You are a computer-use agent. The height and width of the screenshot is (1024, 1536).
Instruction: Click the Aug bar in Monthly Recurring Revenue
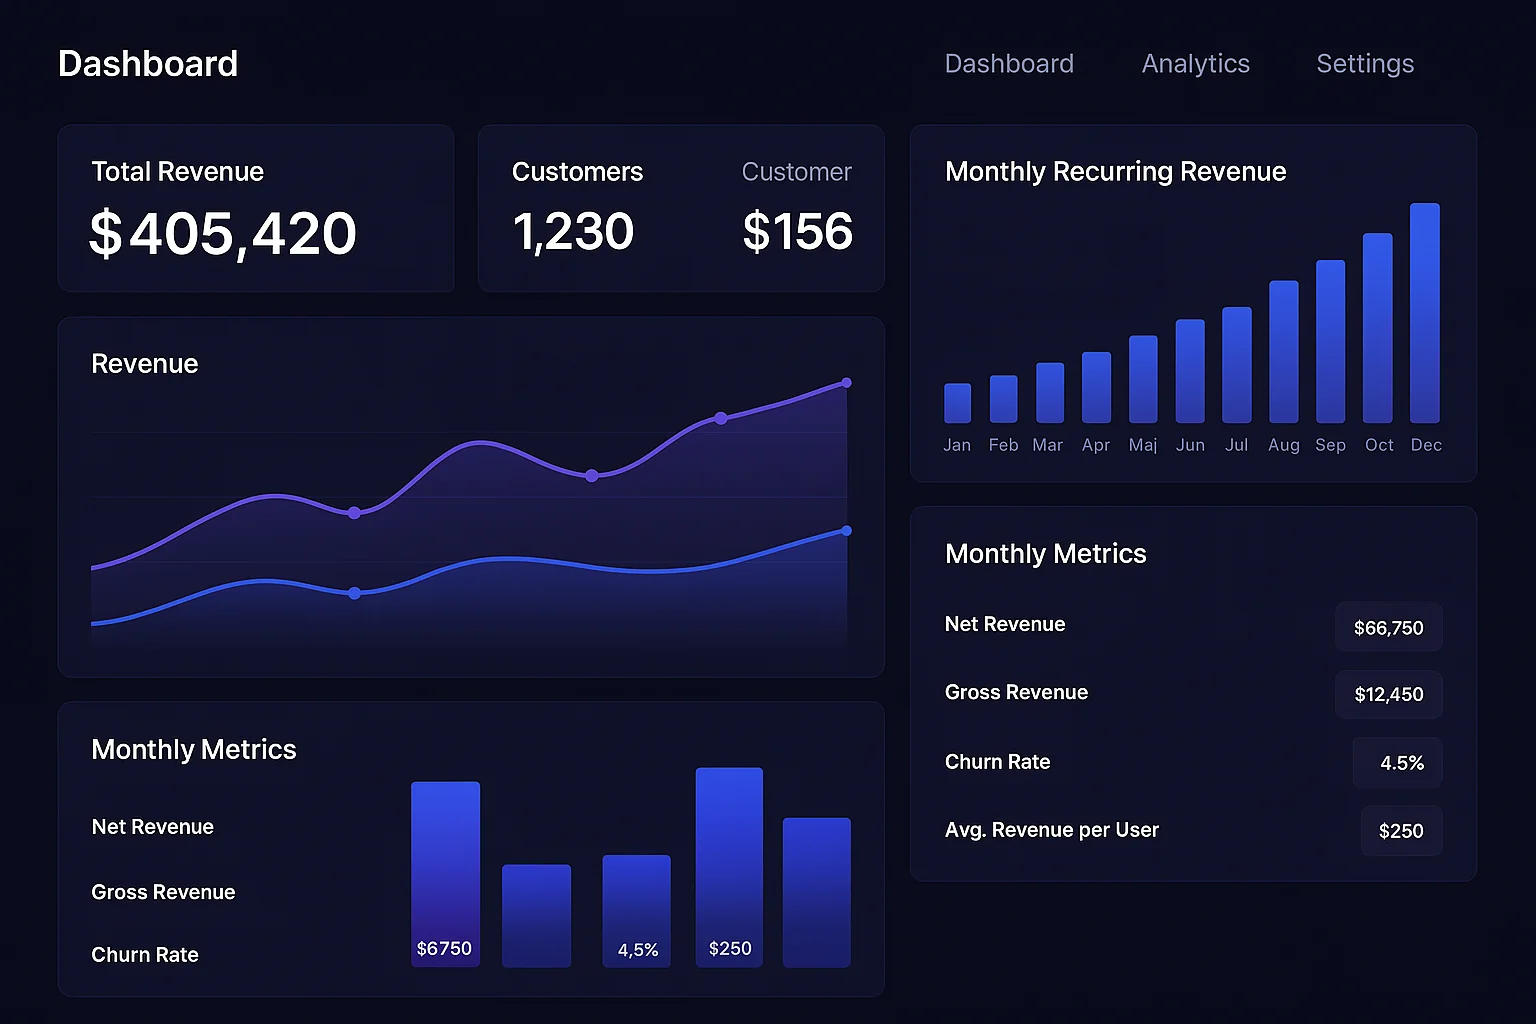pyautogui.click(x=1283, y=352)
